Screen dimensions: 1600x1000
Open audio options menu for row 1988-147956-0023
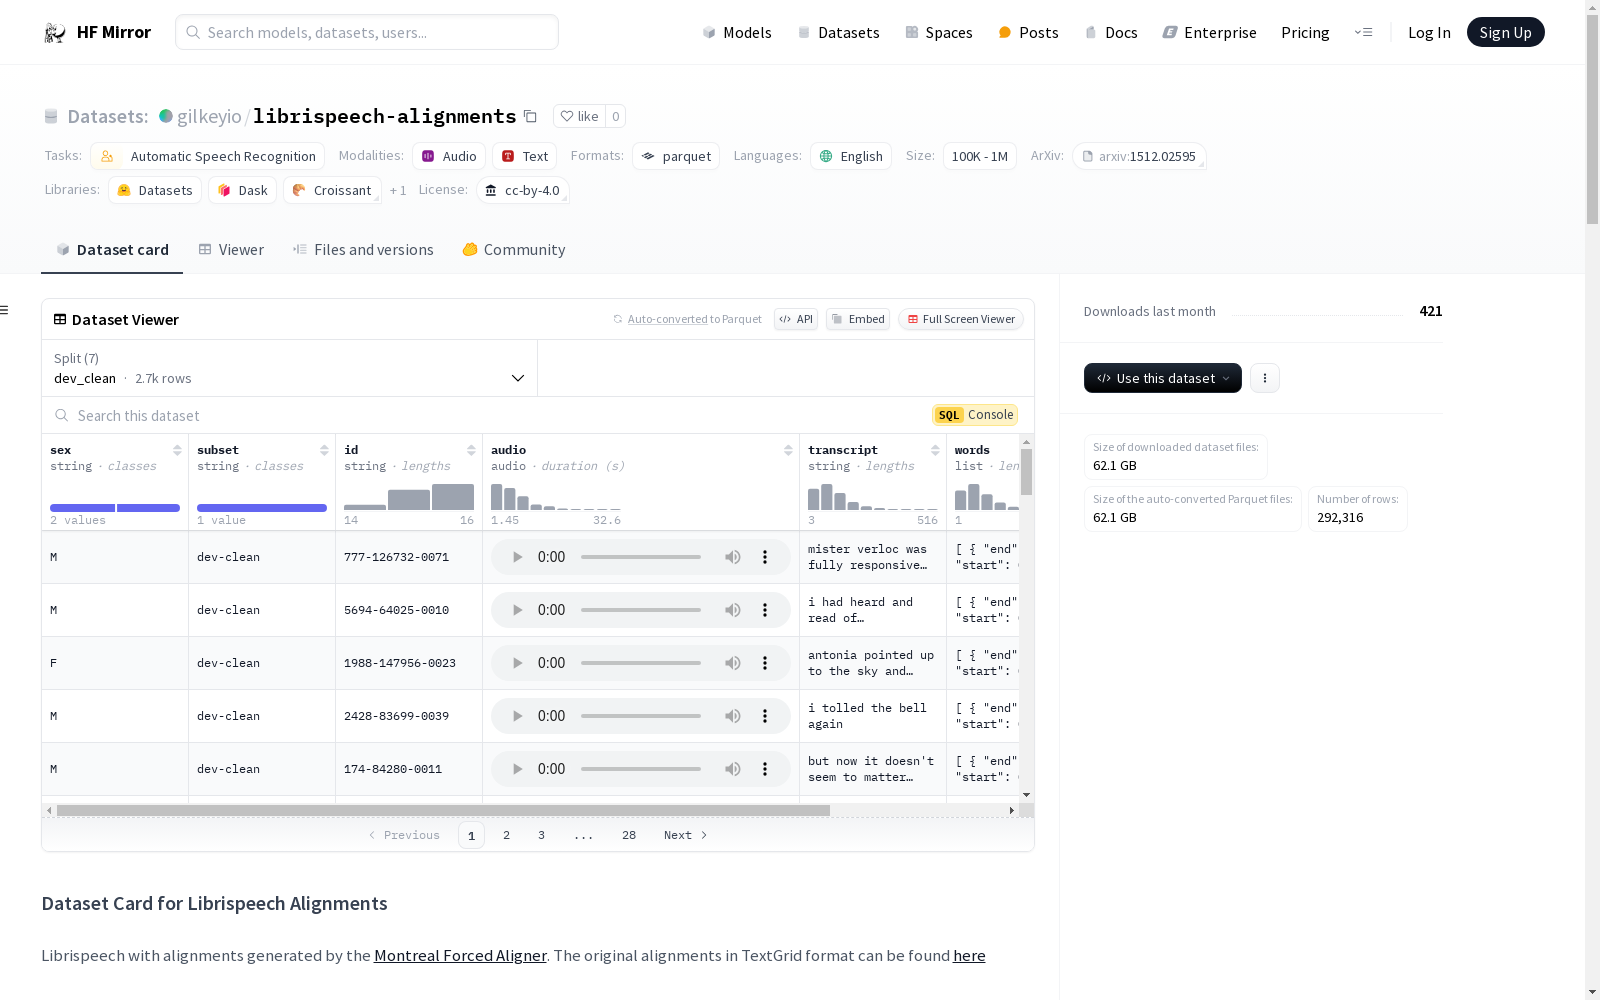pos(765,663)
